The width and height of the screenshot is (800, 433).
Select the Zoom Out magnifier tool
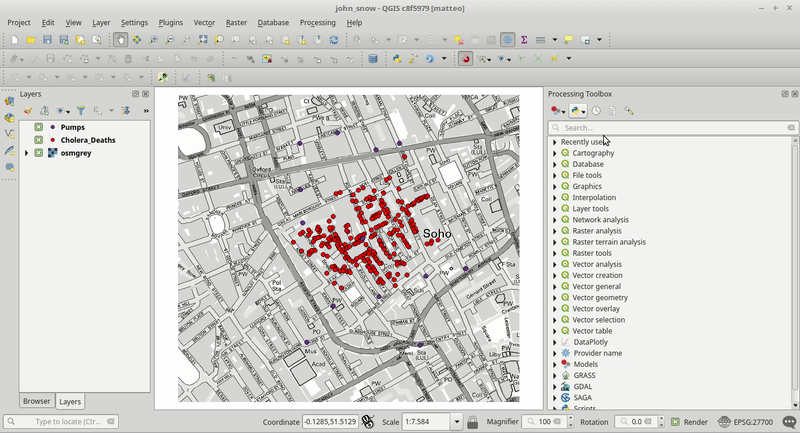pyautogui.click(x=169, y=40)
